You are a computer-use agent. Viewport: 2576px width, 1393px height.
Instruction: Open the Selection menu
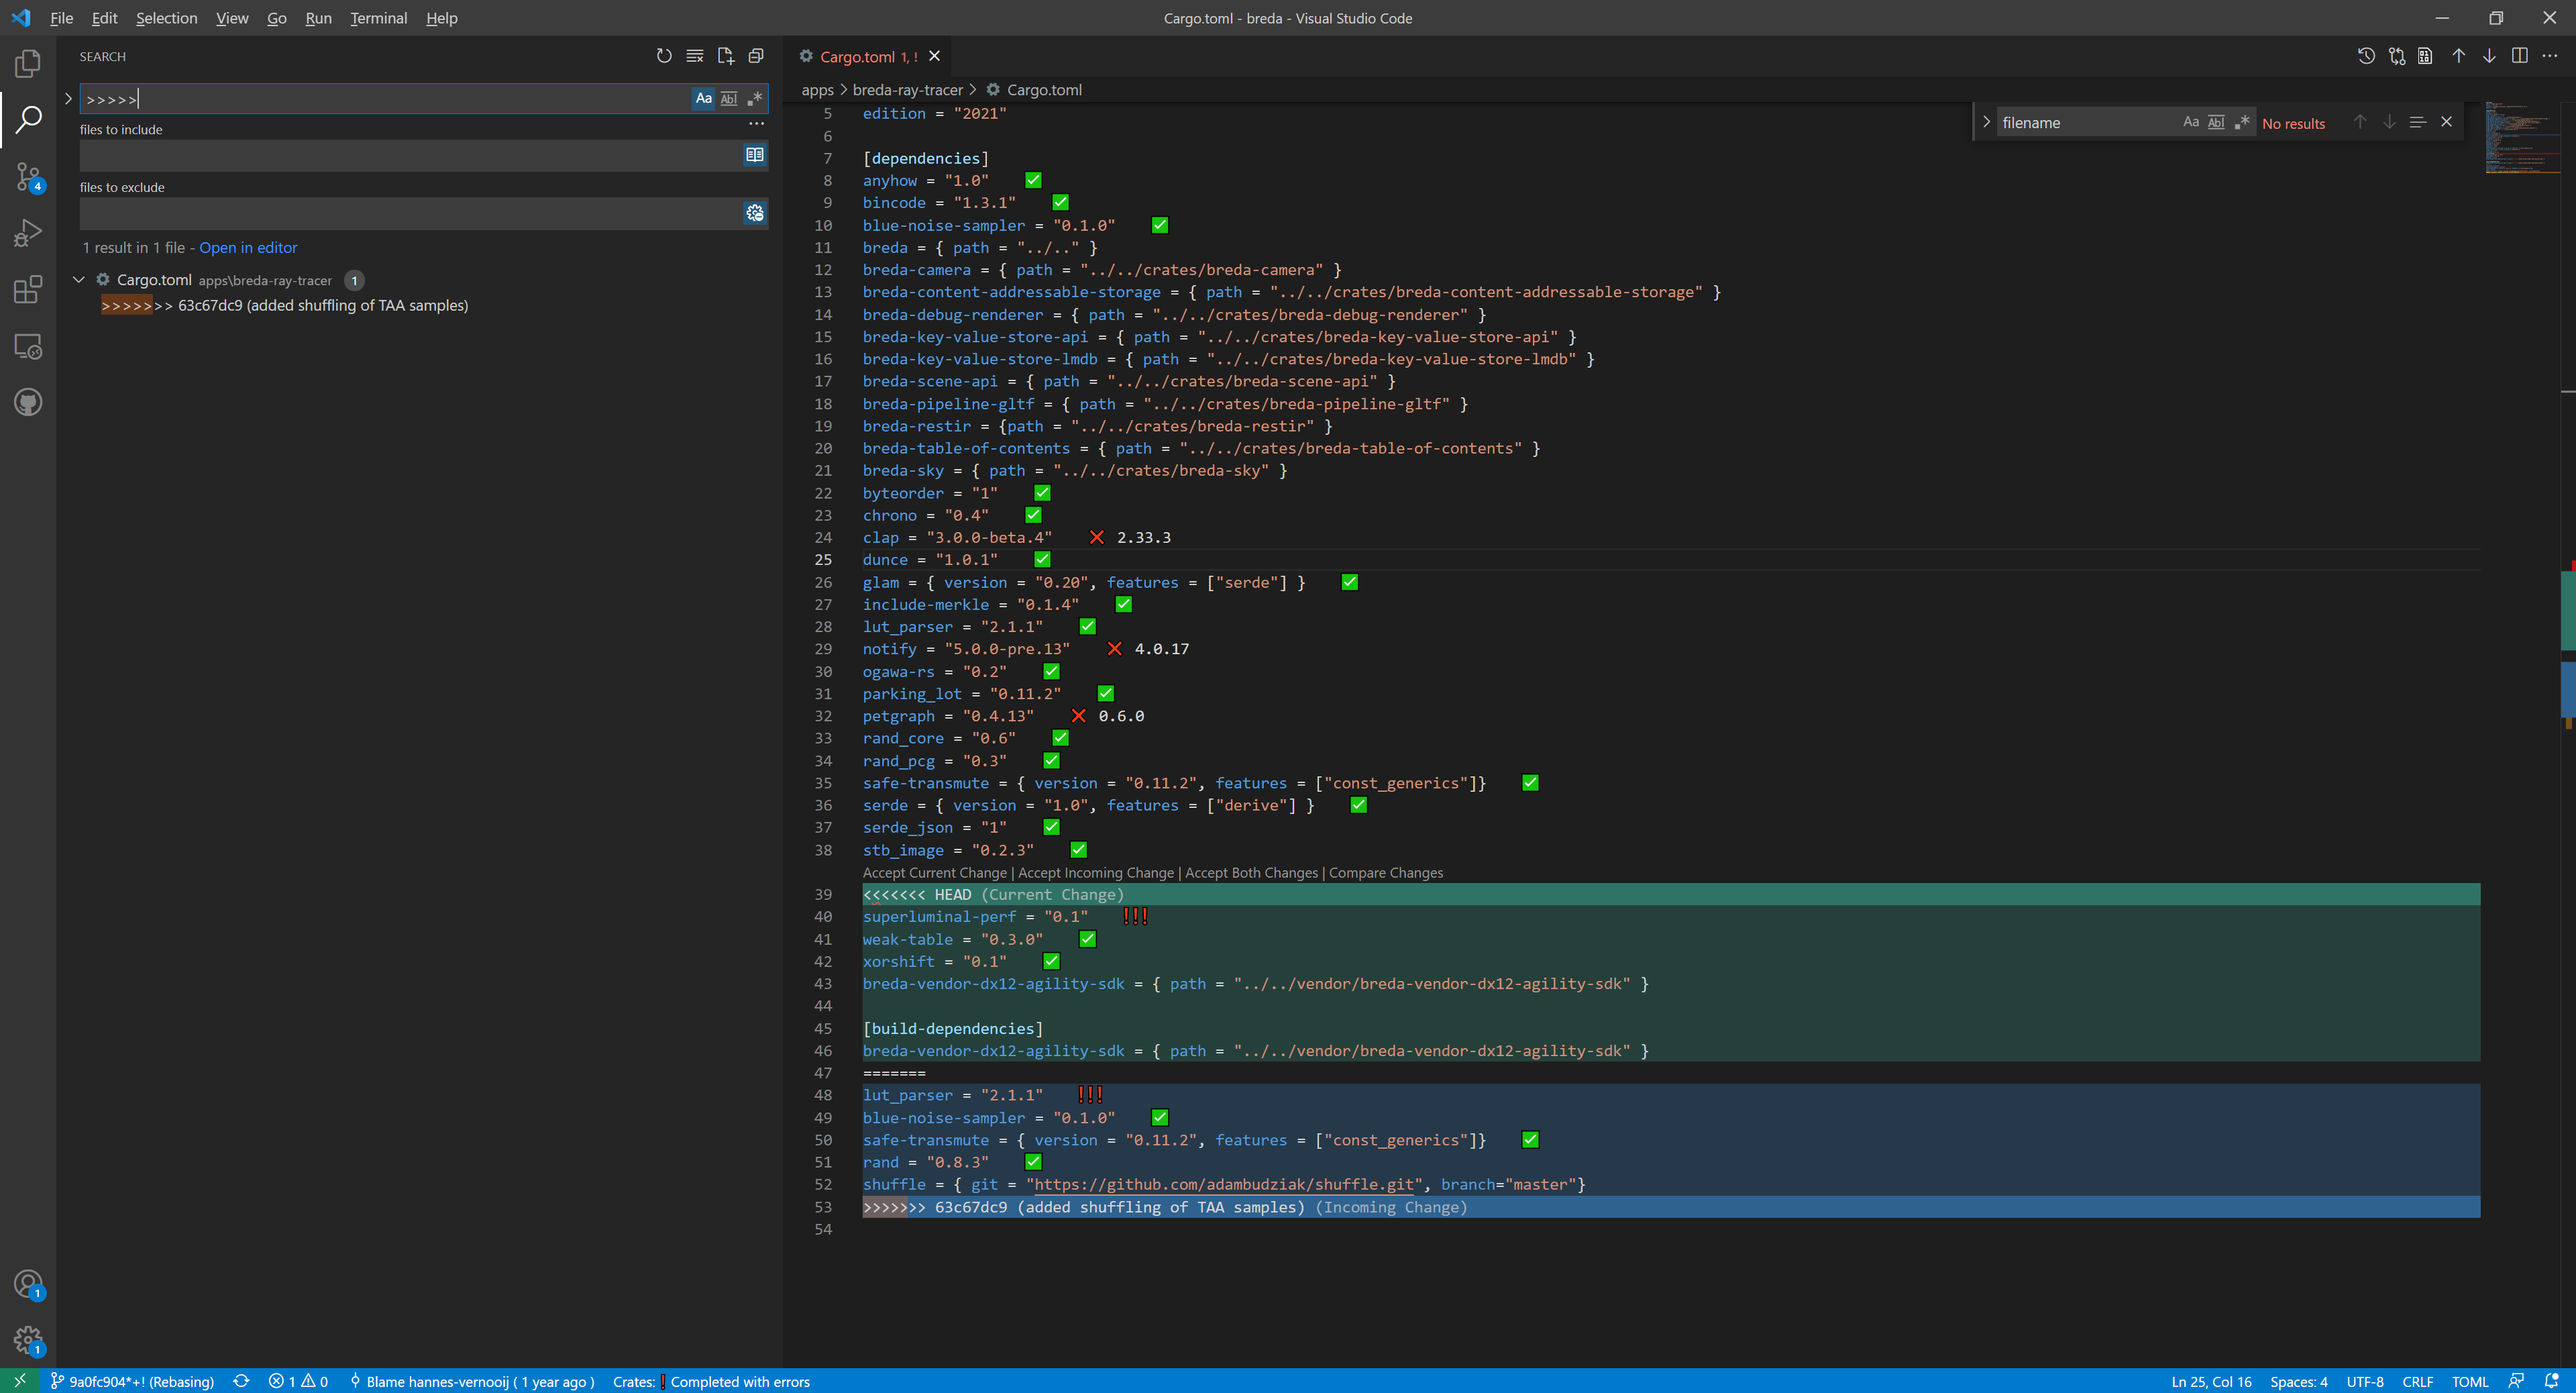pyautogui.click(x=166, y=18)
